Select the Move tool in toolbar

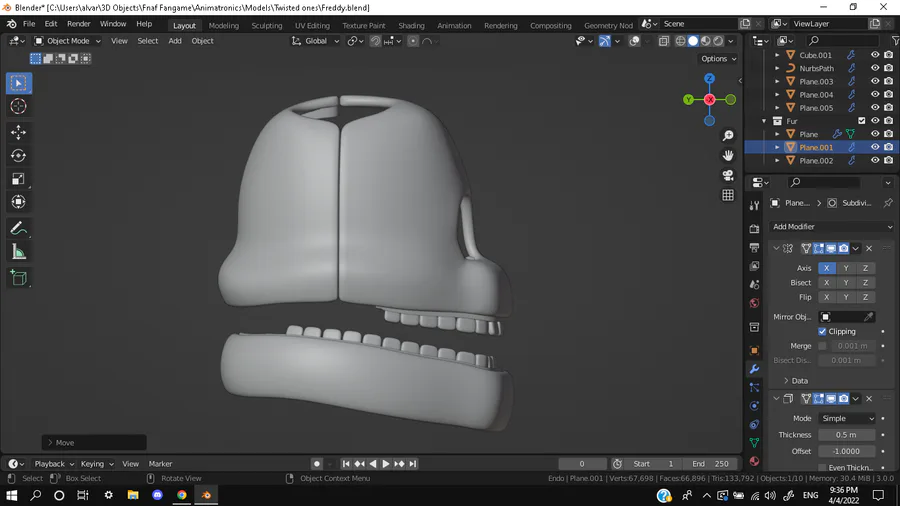pyautogui.click(x=18, y=132)
